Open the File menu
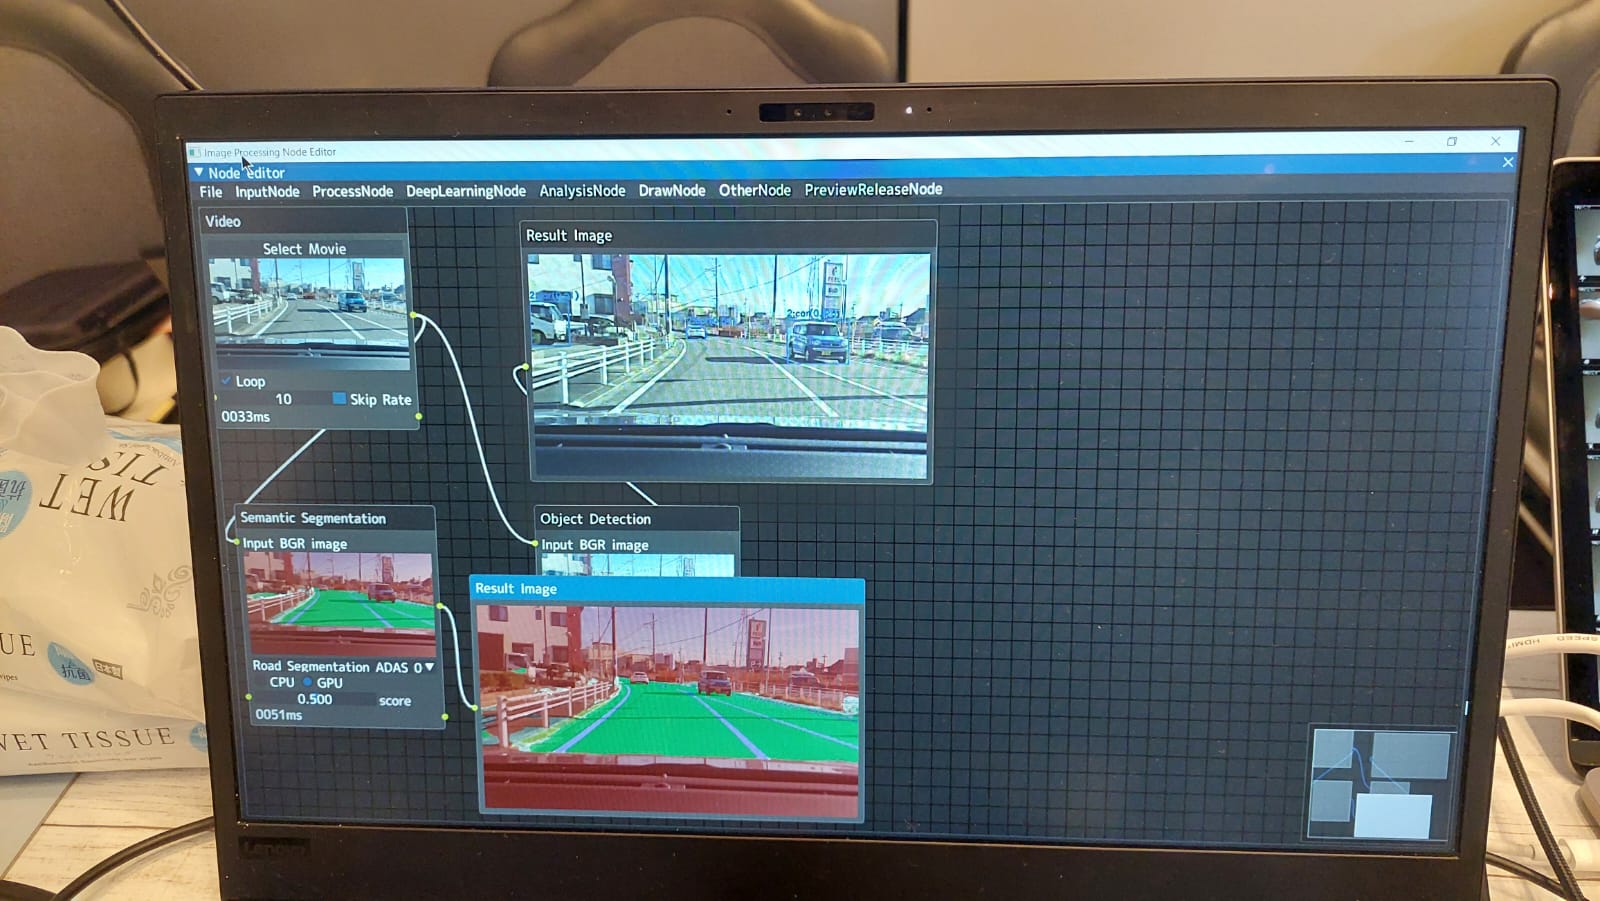 pos(210,192)
